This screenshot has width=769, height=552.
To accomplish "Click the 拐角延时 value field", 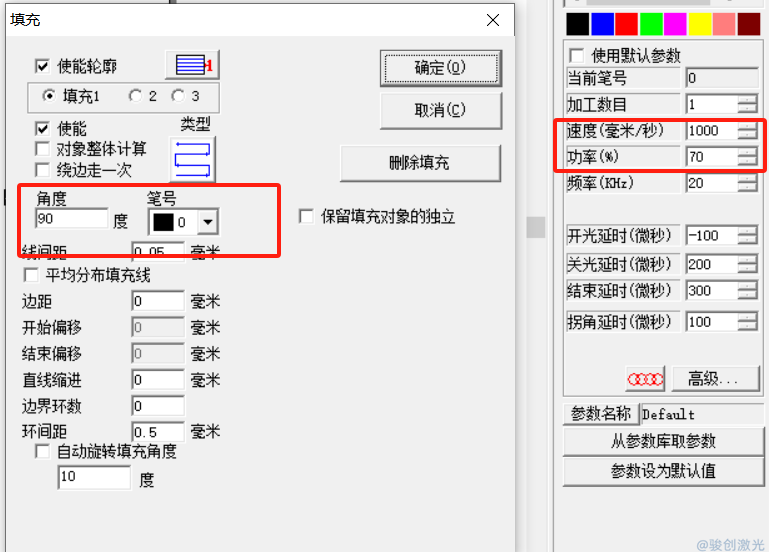I will [712, 322].
